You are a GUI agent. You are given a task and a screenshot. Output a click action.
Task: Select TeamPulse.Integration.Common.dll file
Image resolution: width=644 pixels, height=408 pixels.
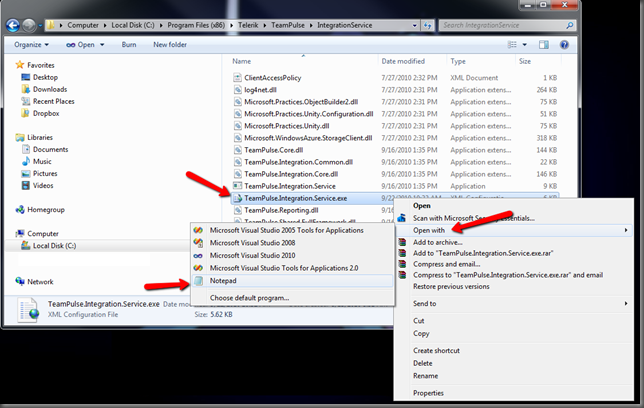coord(299,162)
